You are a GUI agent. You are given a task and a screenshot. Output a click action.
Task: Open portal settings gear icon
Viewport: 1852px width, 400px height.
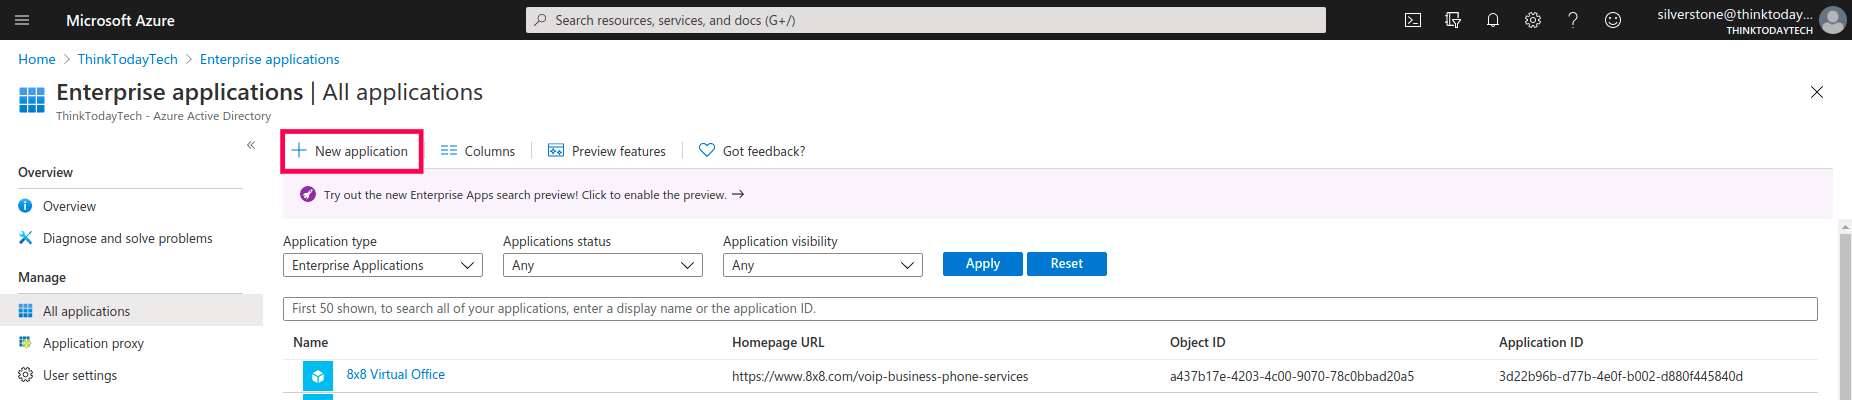coord(1533,20)
